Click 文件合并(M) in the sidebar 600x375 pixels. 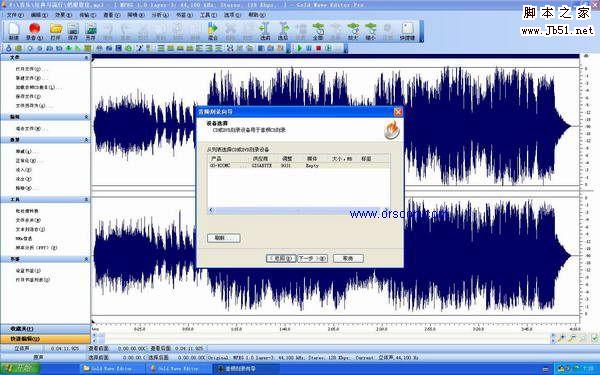(28, 220)
